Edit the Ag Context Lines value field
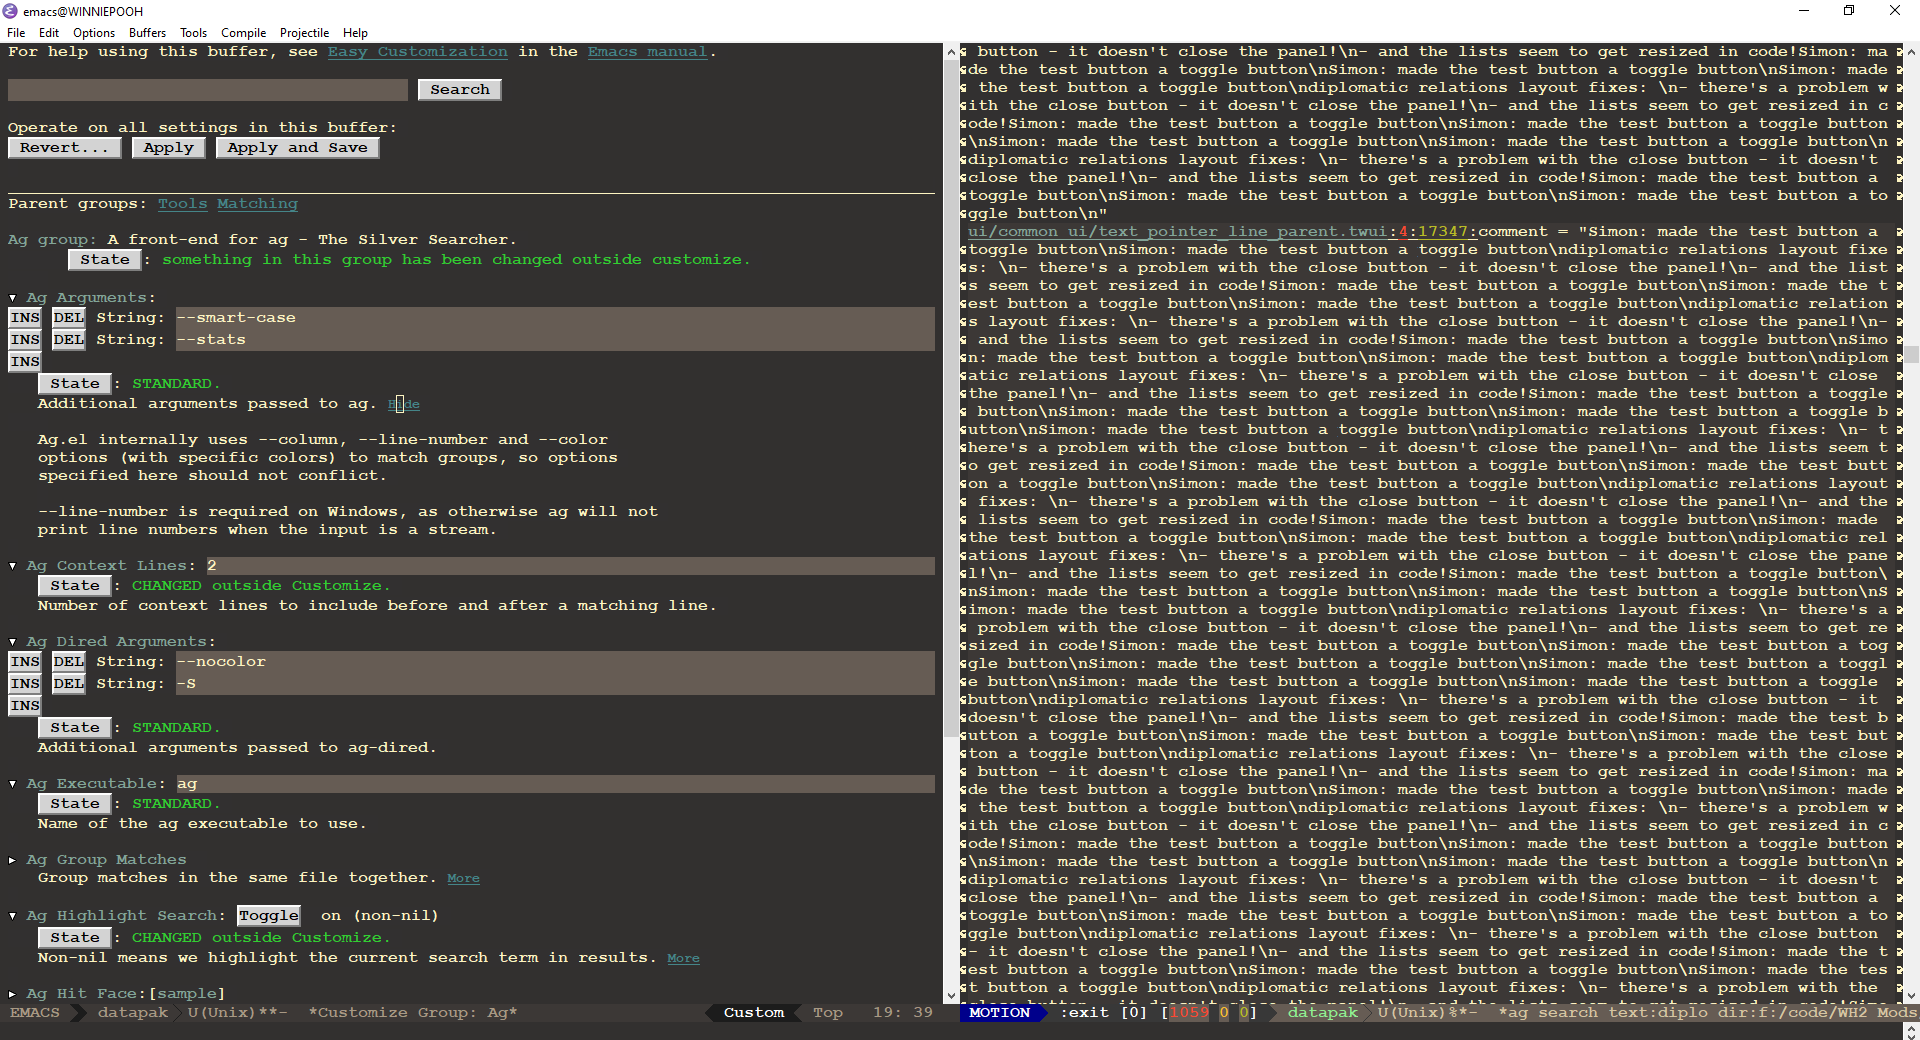Image resolution: width=1920 pixels, height=1040 pixels. [x=571, y=566]
